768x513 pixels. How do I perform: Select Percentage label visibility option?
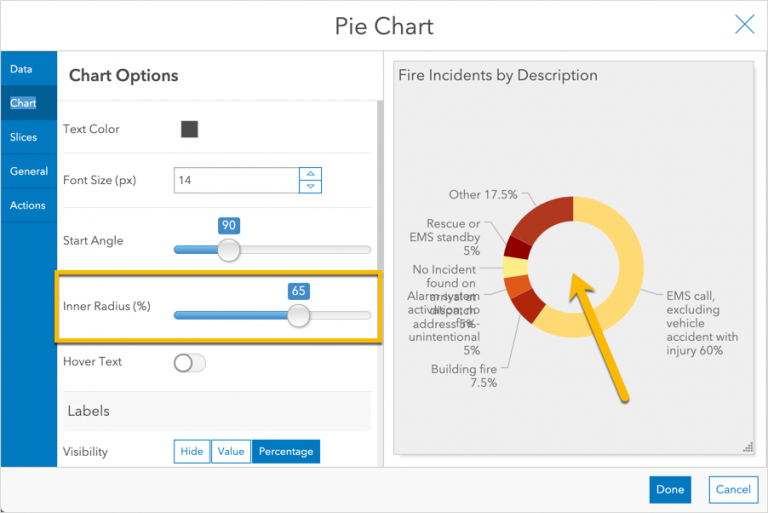(x=286, y=452)
